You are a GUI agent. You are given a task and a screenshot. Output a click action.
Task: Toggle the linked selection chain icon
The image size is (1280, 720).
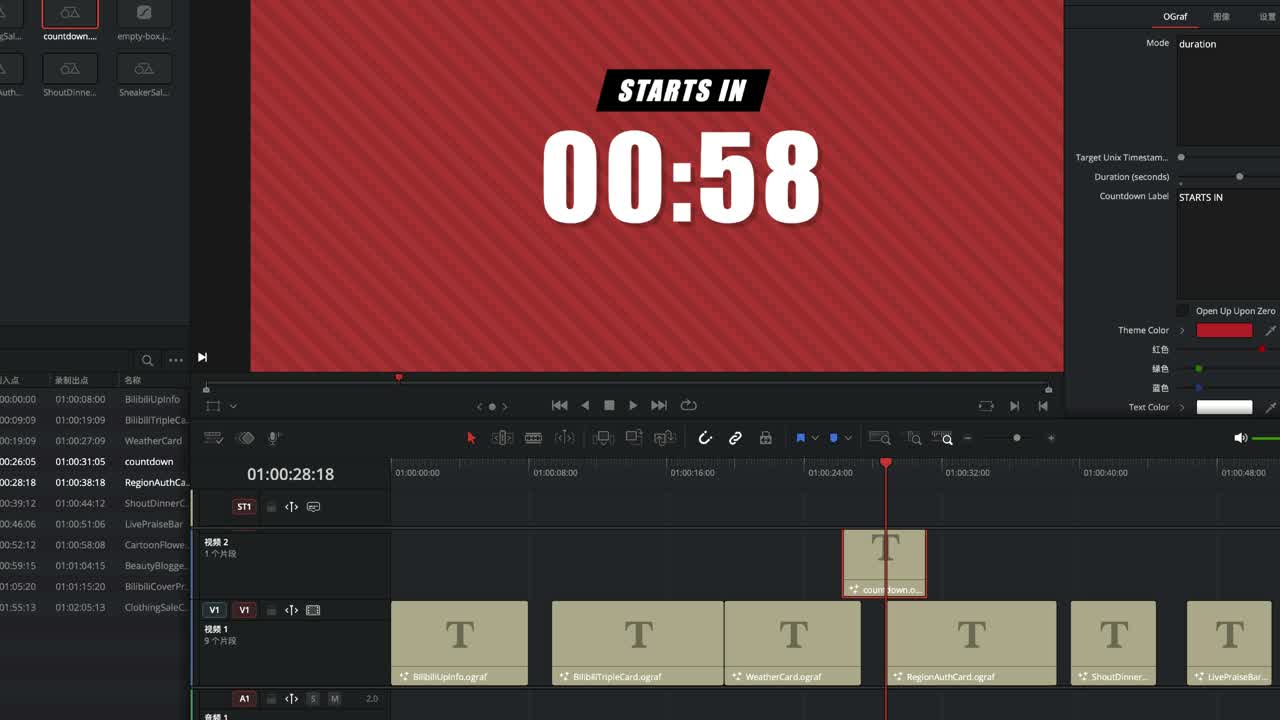pyautogui.click(x=735, y=438)
